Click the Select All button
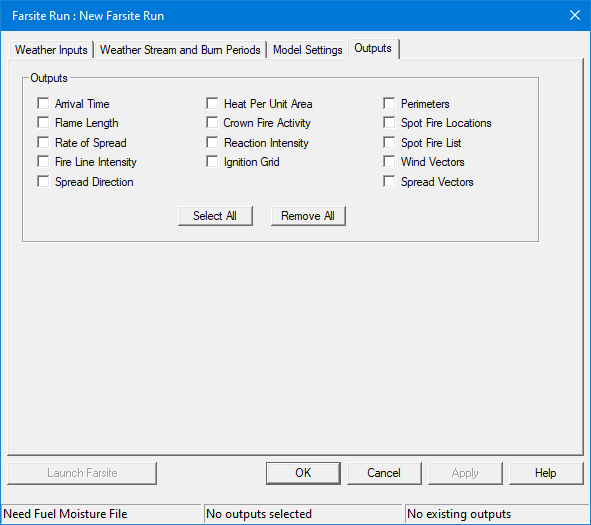The height and width of the screenshot is (525, 591). click(x=215, y=216)
